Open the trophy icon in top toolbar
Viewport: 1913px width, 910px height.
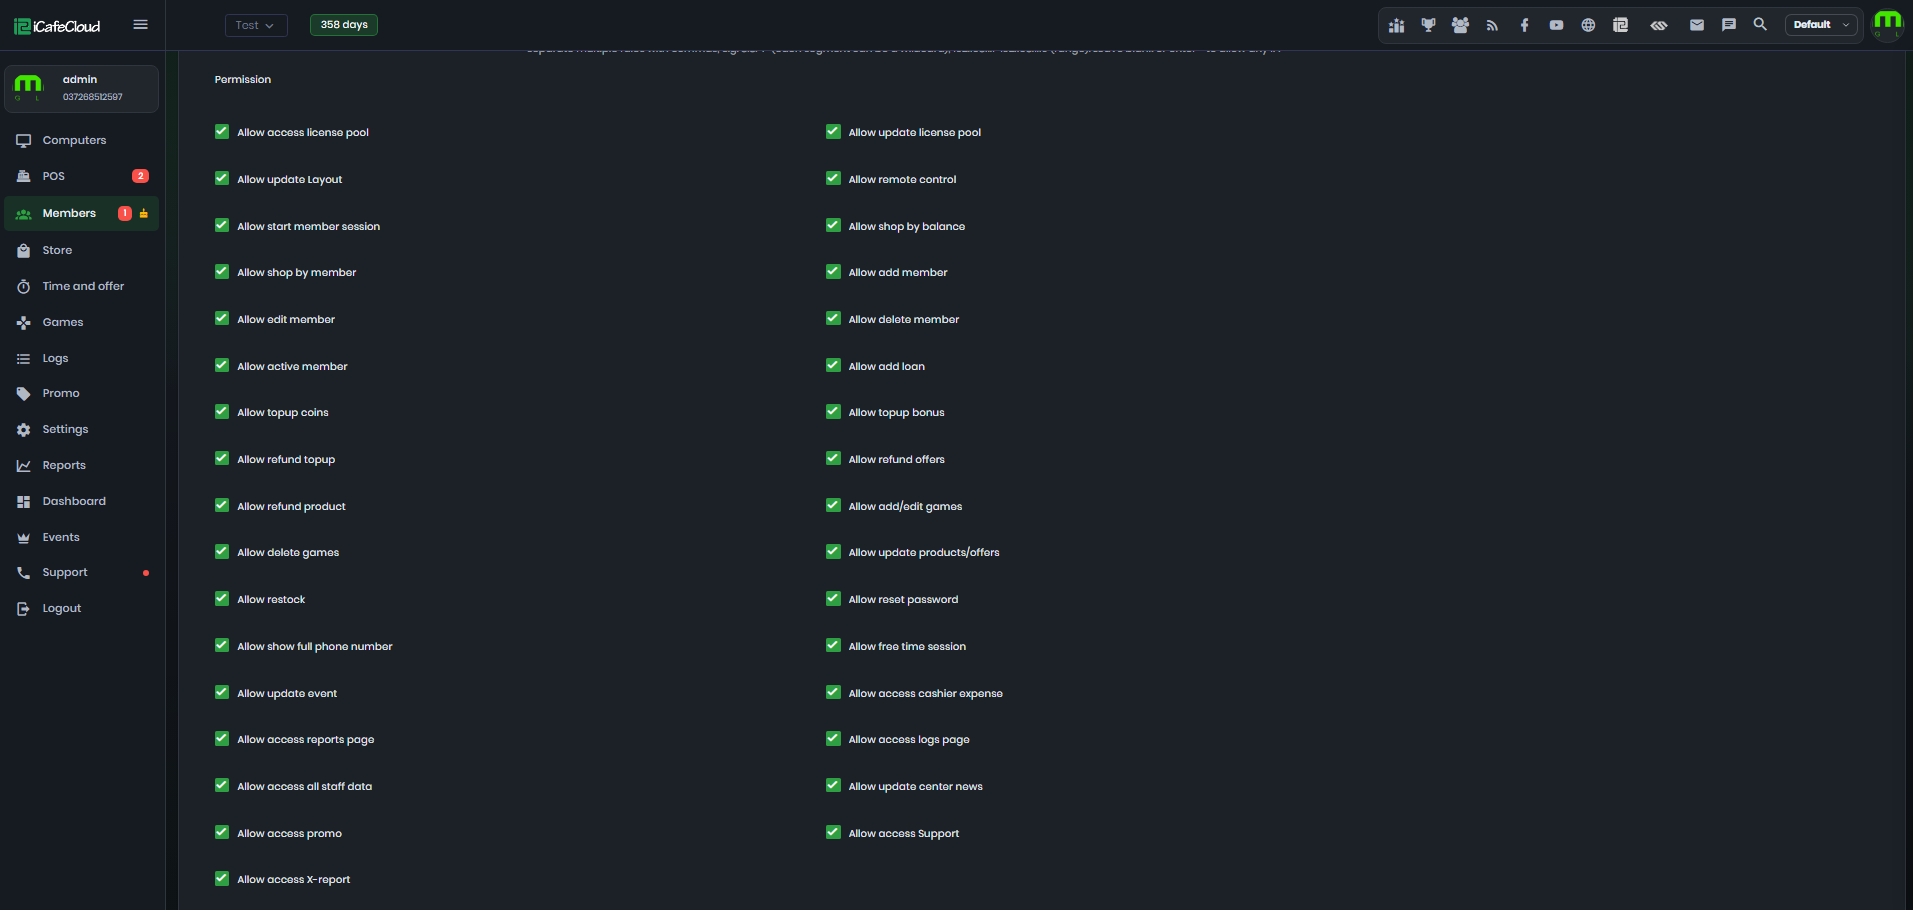click(1429, 25)
